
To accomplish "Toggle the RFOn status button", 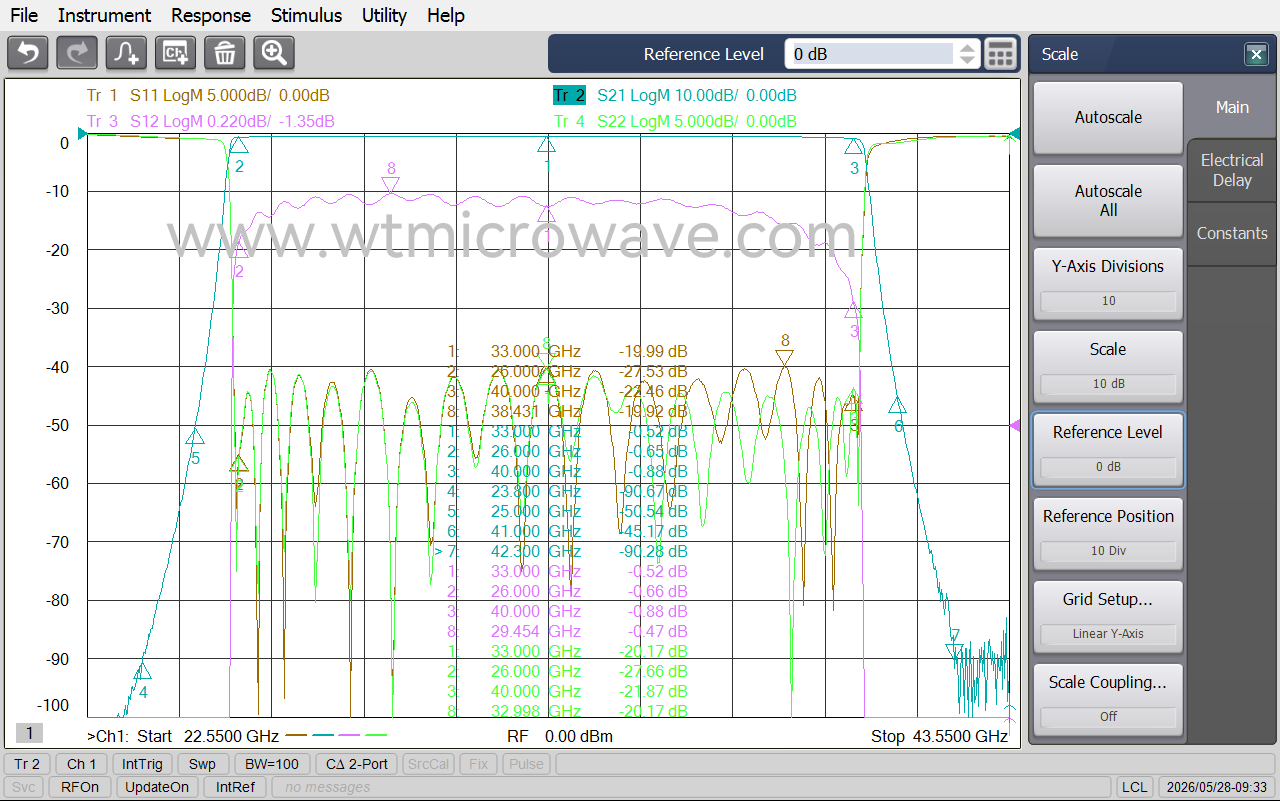I will point(80,787).
